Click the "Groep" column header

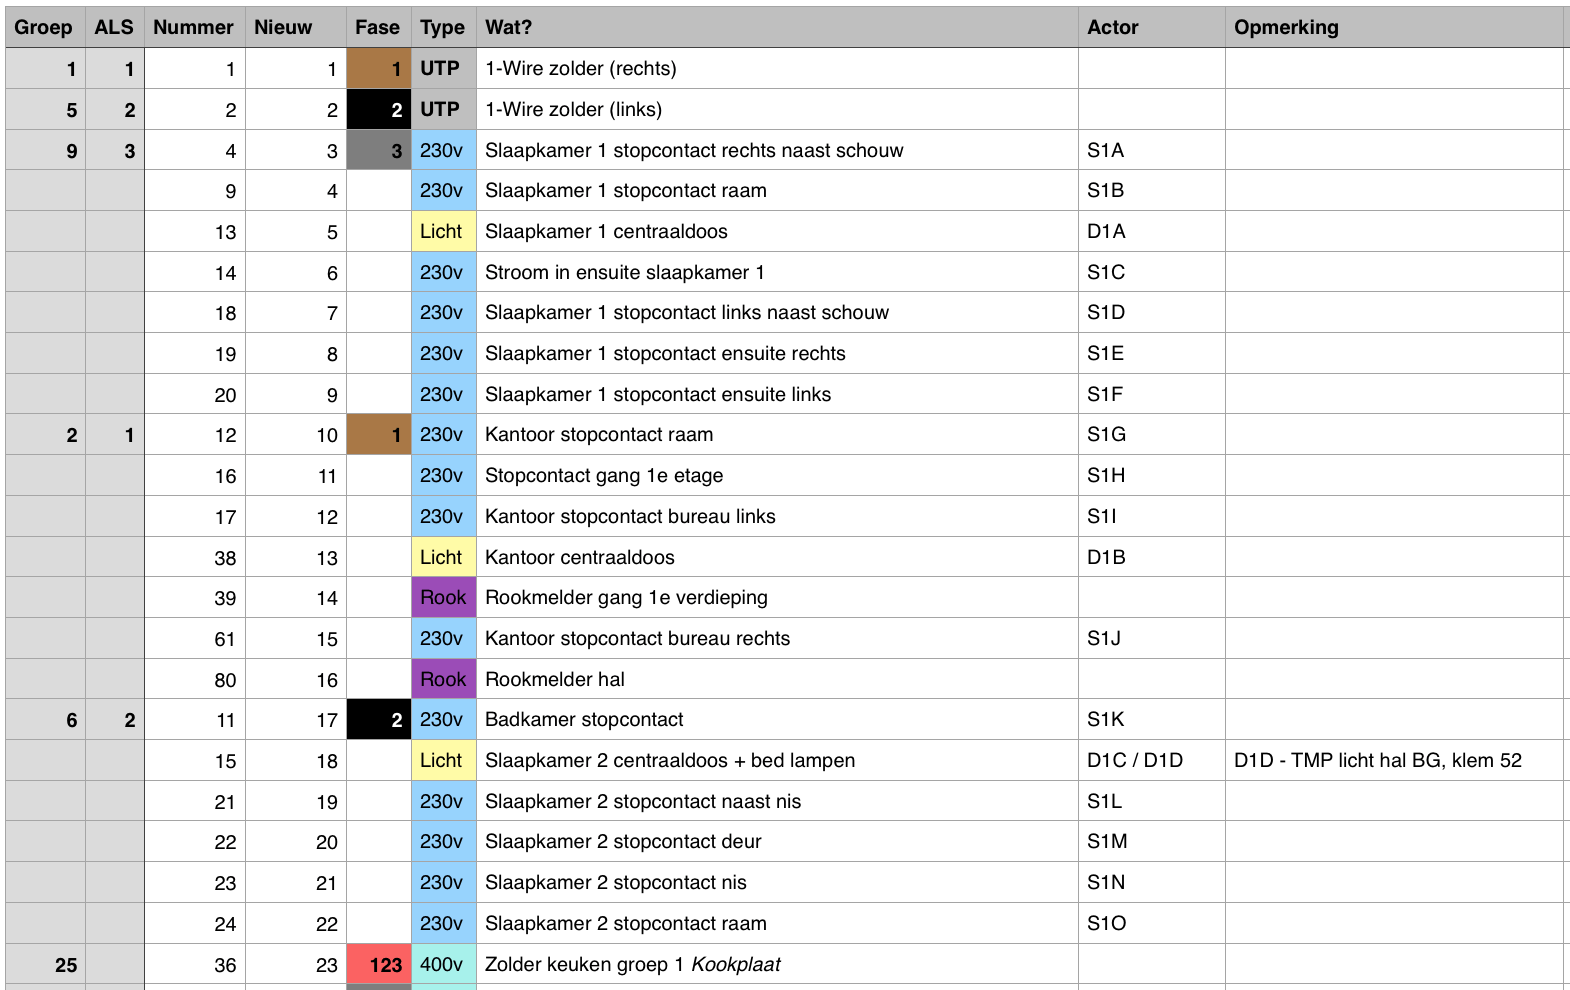43,27
